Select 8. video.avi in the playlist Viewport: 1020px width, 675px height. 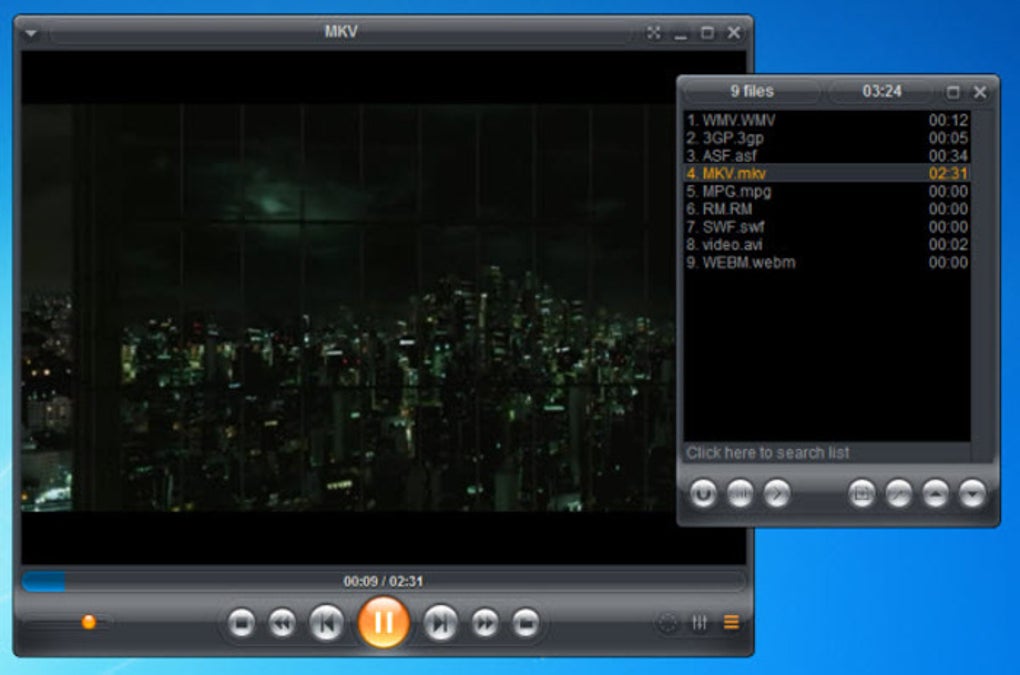[827, 245]
